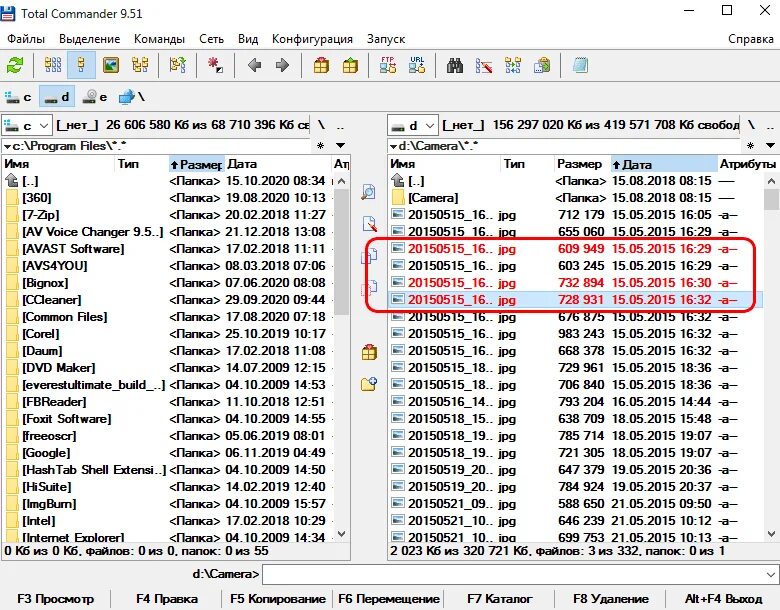Screen dimensions: 780x610
Task: Click F6 Перемещение button
Action: click(389, 599)
